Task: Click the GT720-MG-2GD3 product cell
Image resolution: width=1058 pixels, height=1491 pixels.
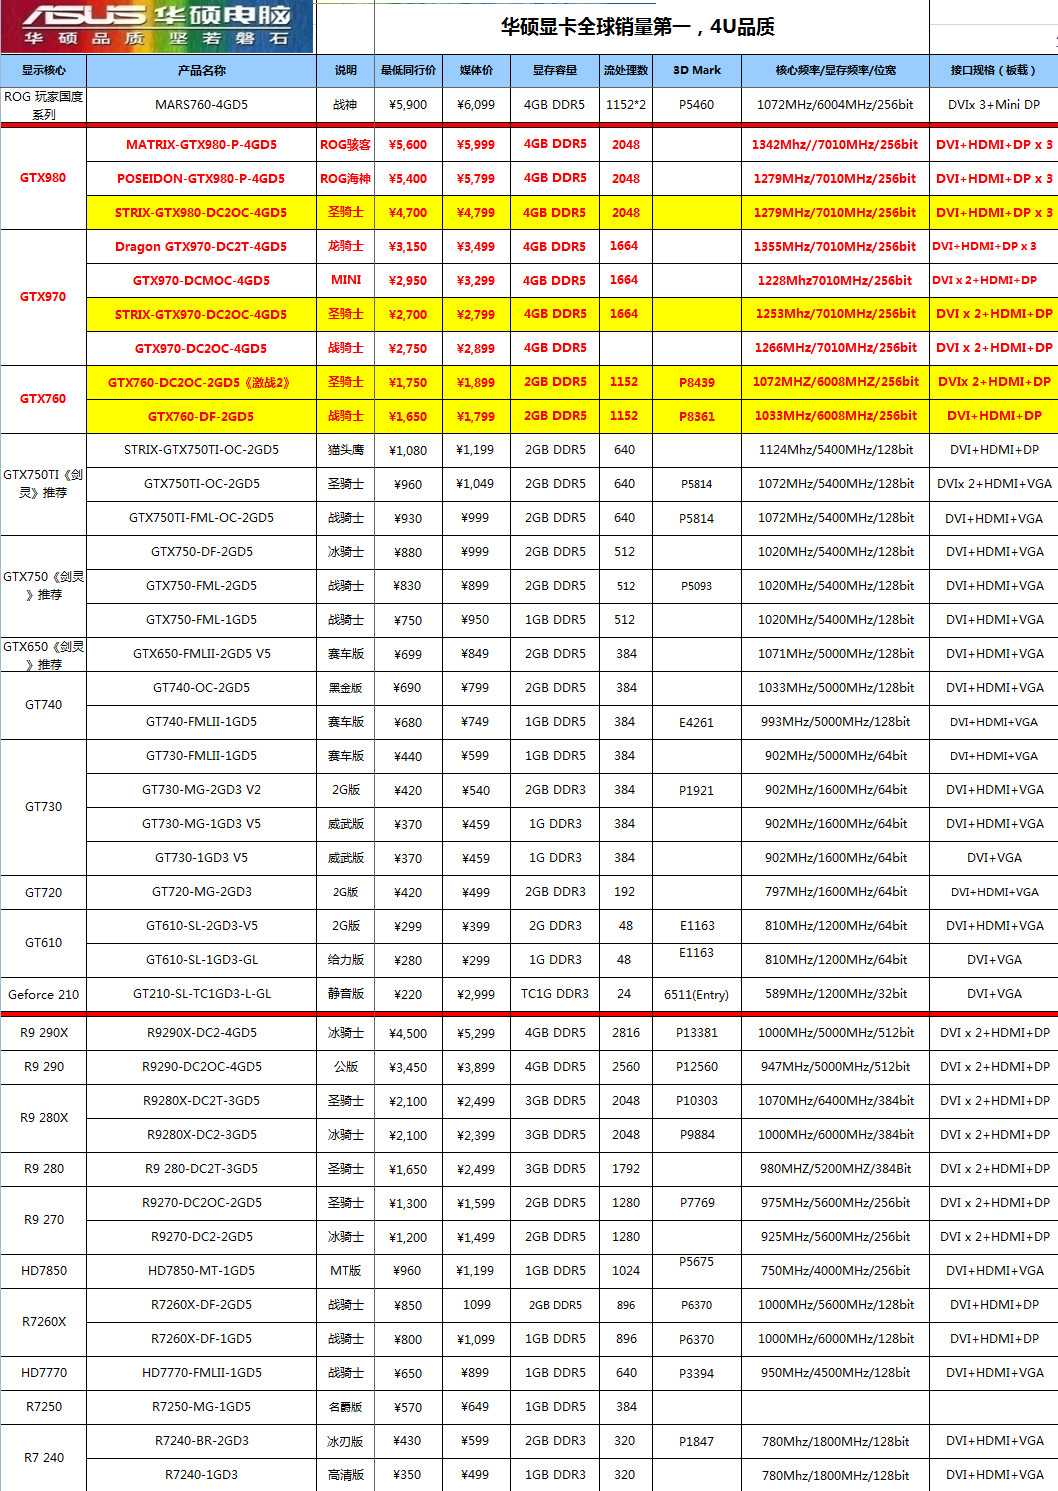Action: tap(201, 892)
